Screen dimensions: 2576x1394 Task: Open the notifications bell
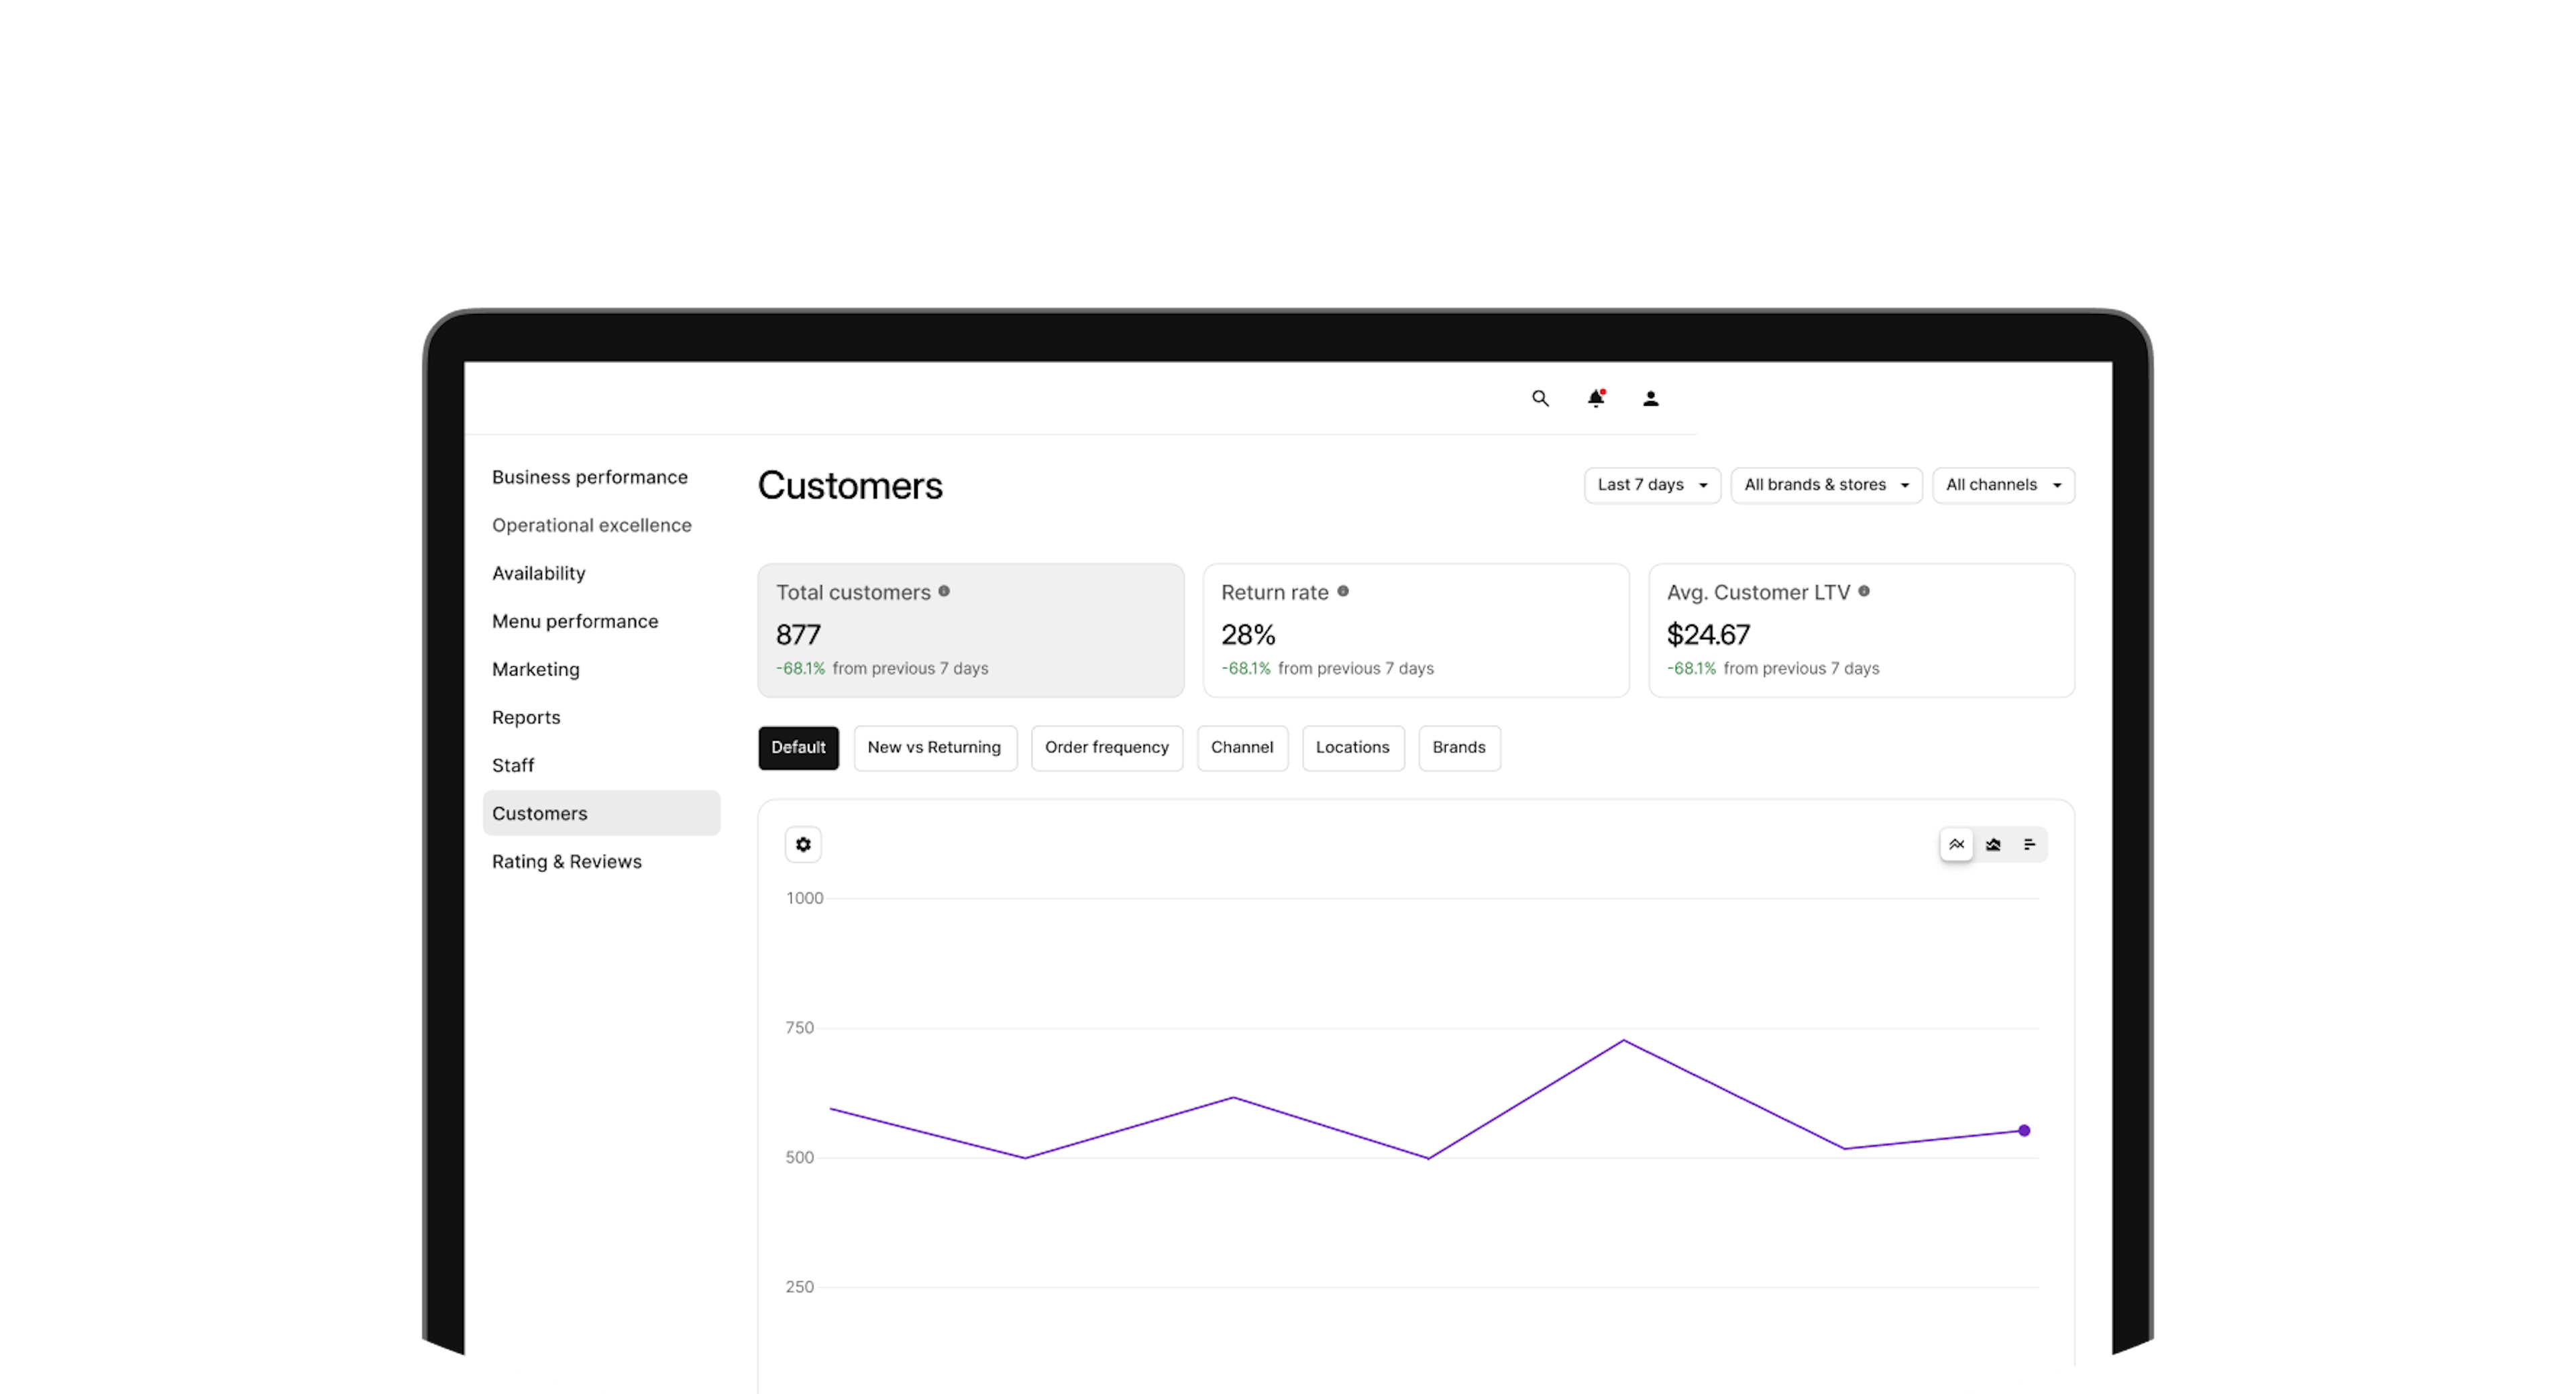click(1596, 398)
